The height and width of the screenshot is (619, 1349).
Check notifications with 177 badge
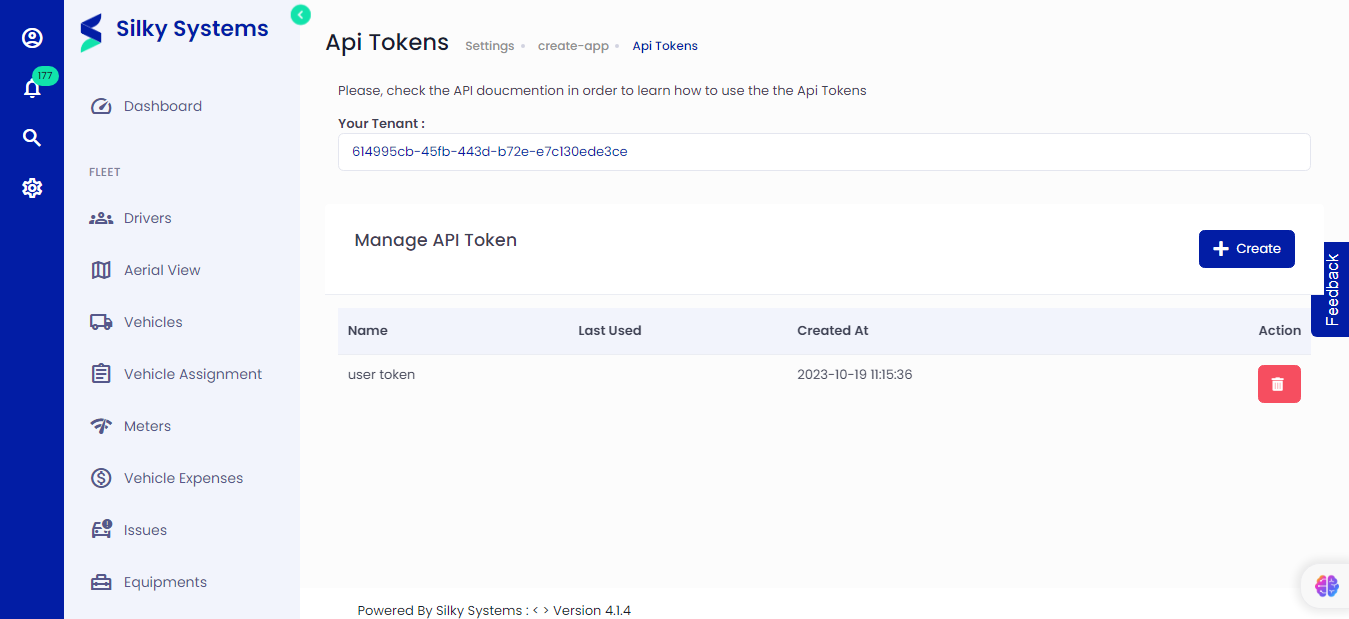click(32, 88)
